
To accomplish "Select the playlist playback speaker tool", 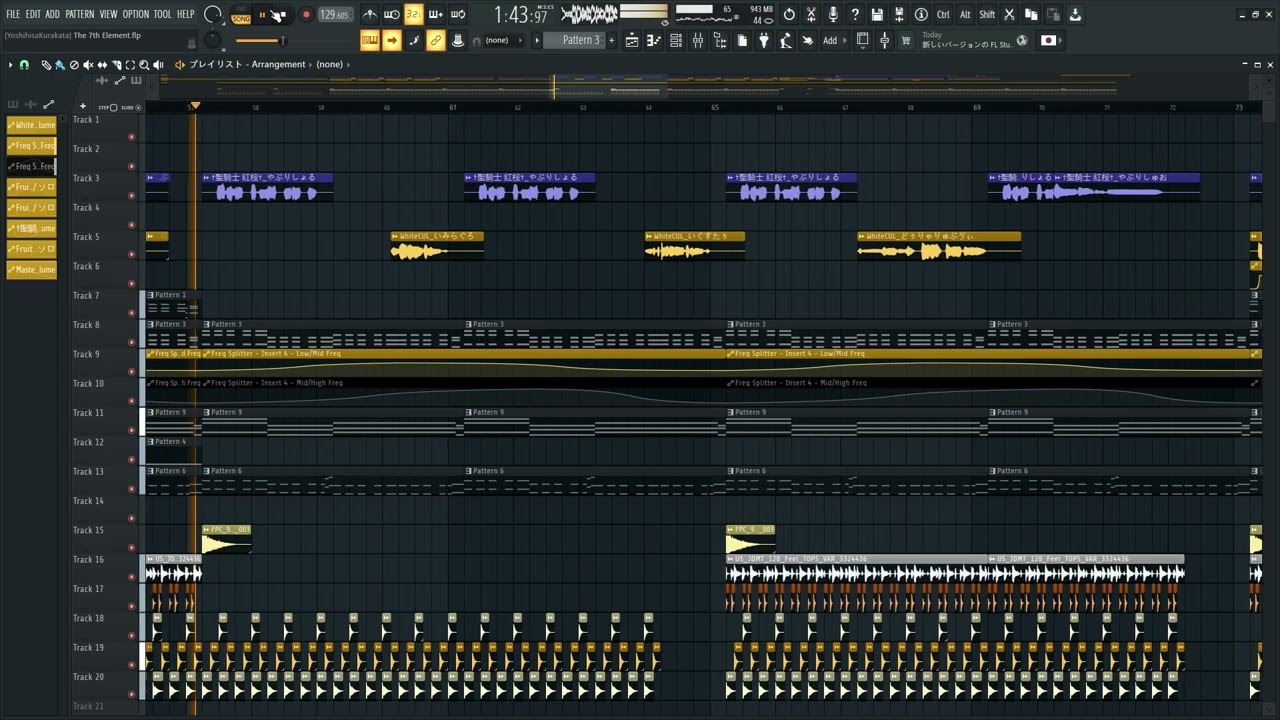I will [158, 64].
